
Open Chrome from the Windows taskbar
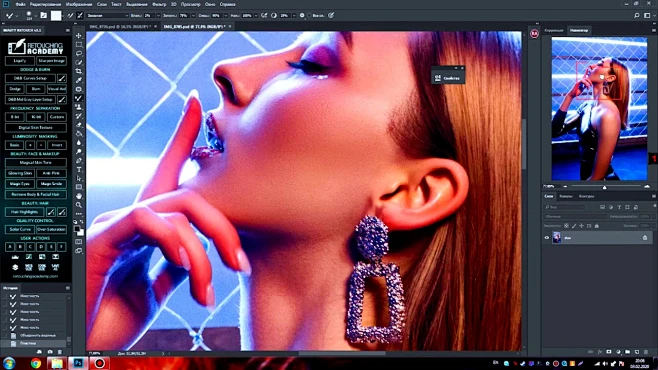point(36,363)
